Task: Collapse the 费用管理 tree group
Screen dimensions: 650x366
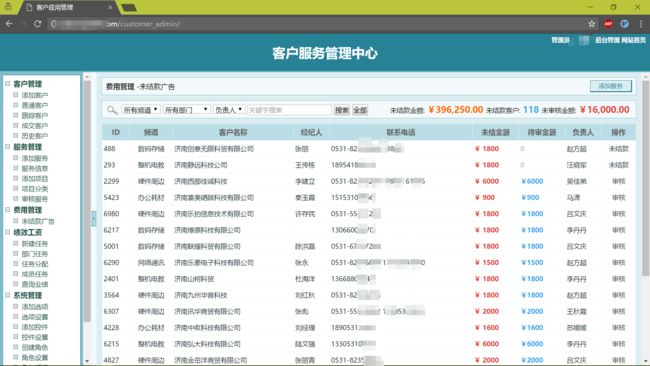Action: [7, 210]
